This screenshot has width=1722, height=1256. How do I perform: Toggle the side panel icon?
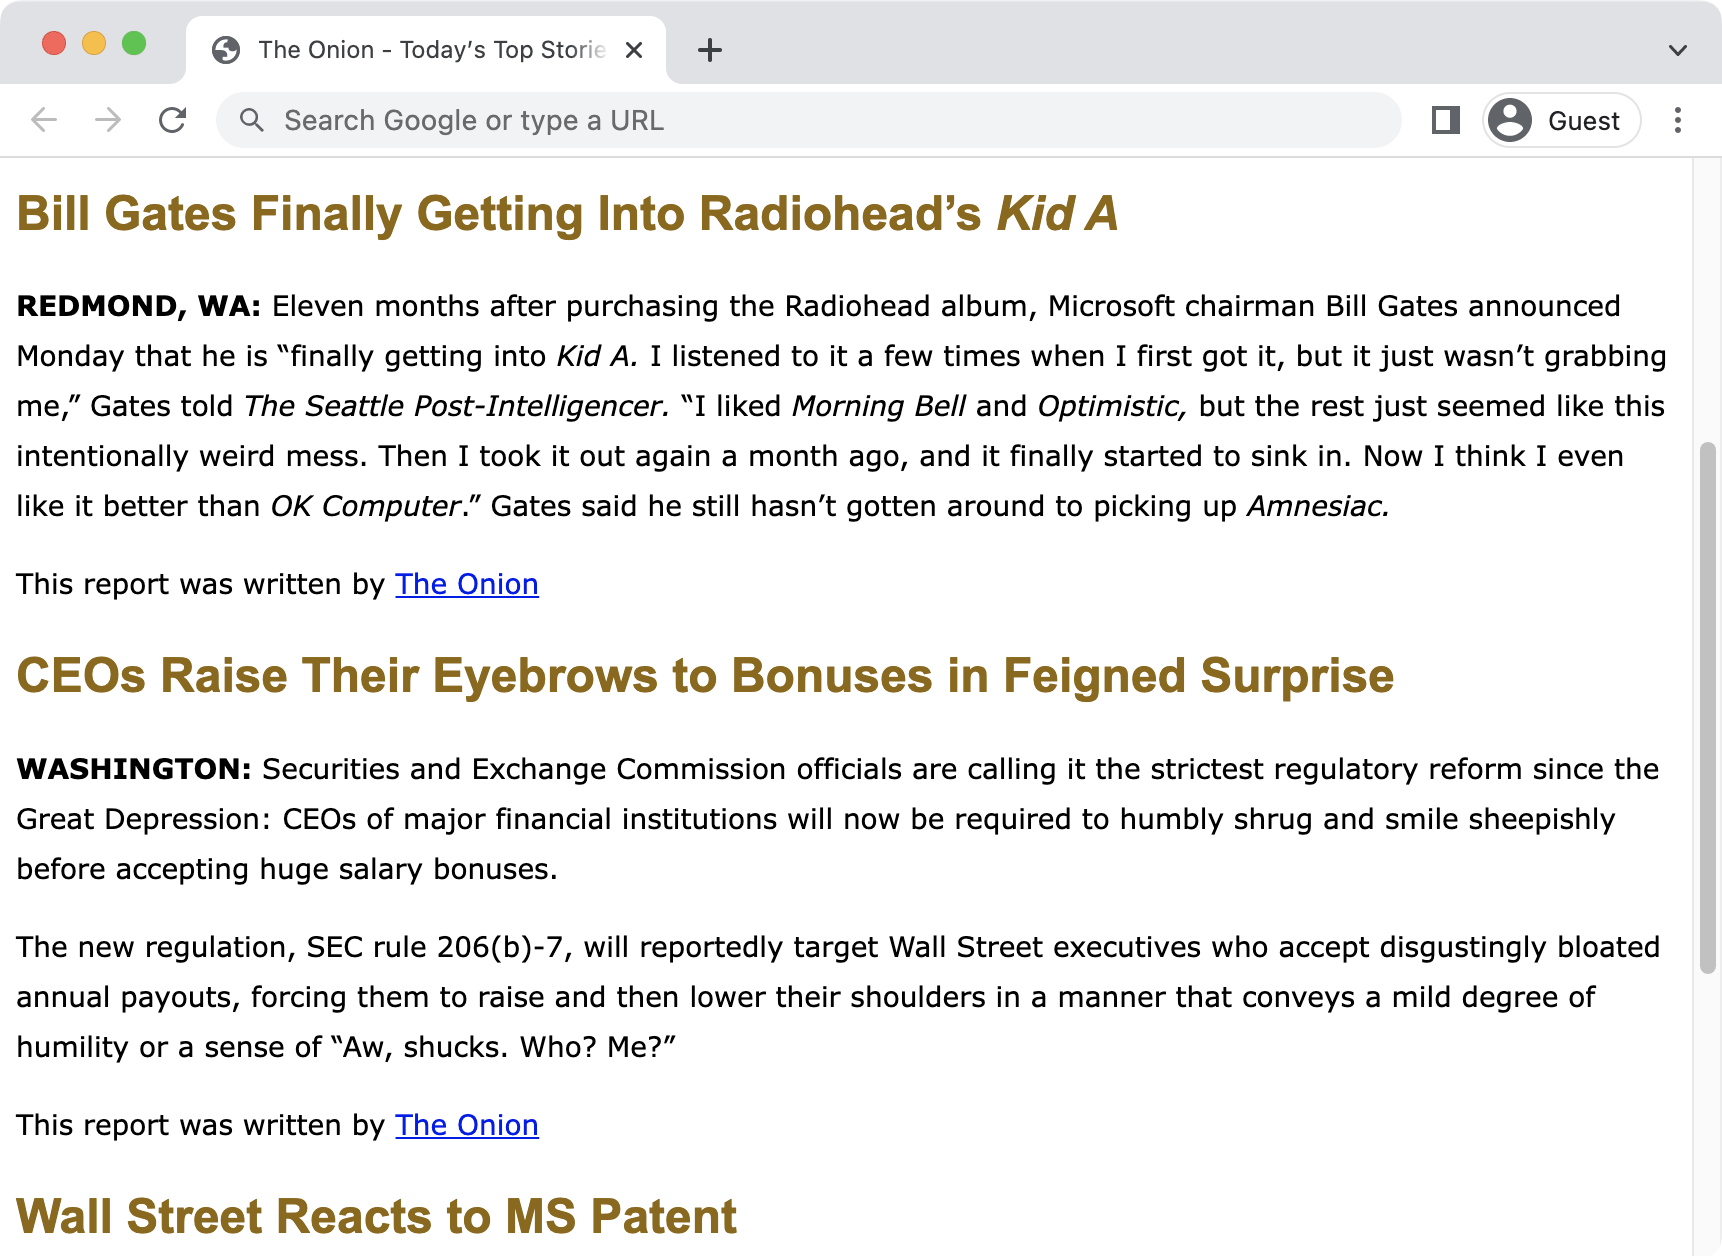click(x=1445, y=120)
